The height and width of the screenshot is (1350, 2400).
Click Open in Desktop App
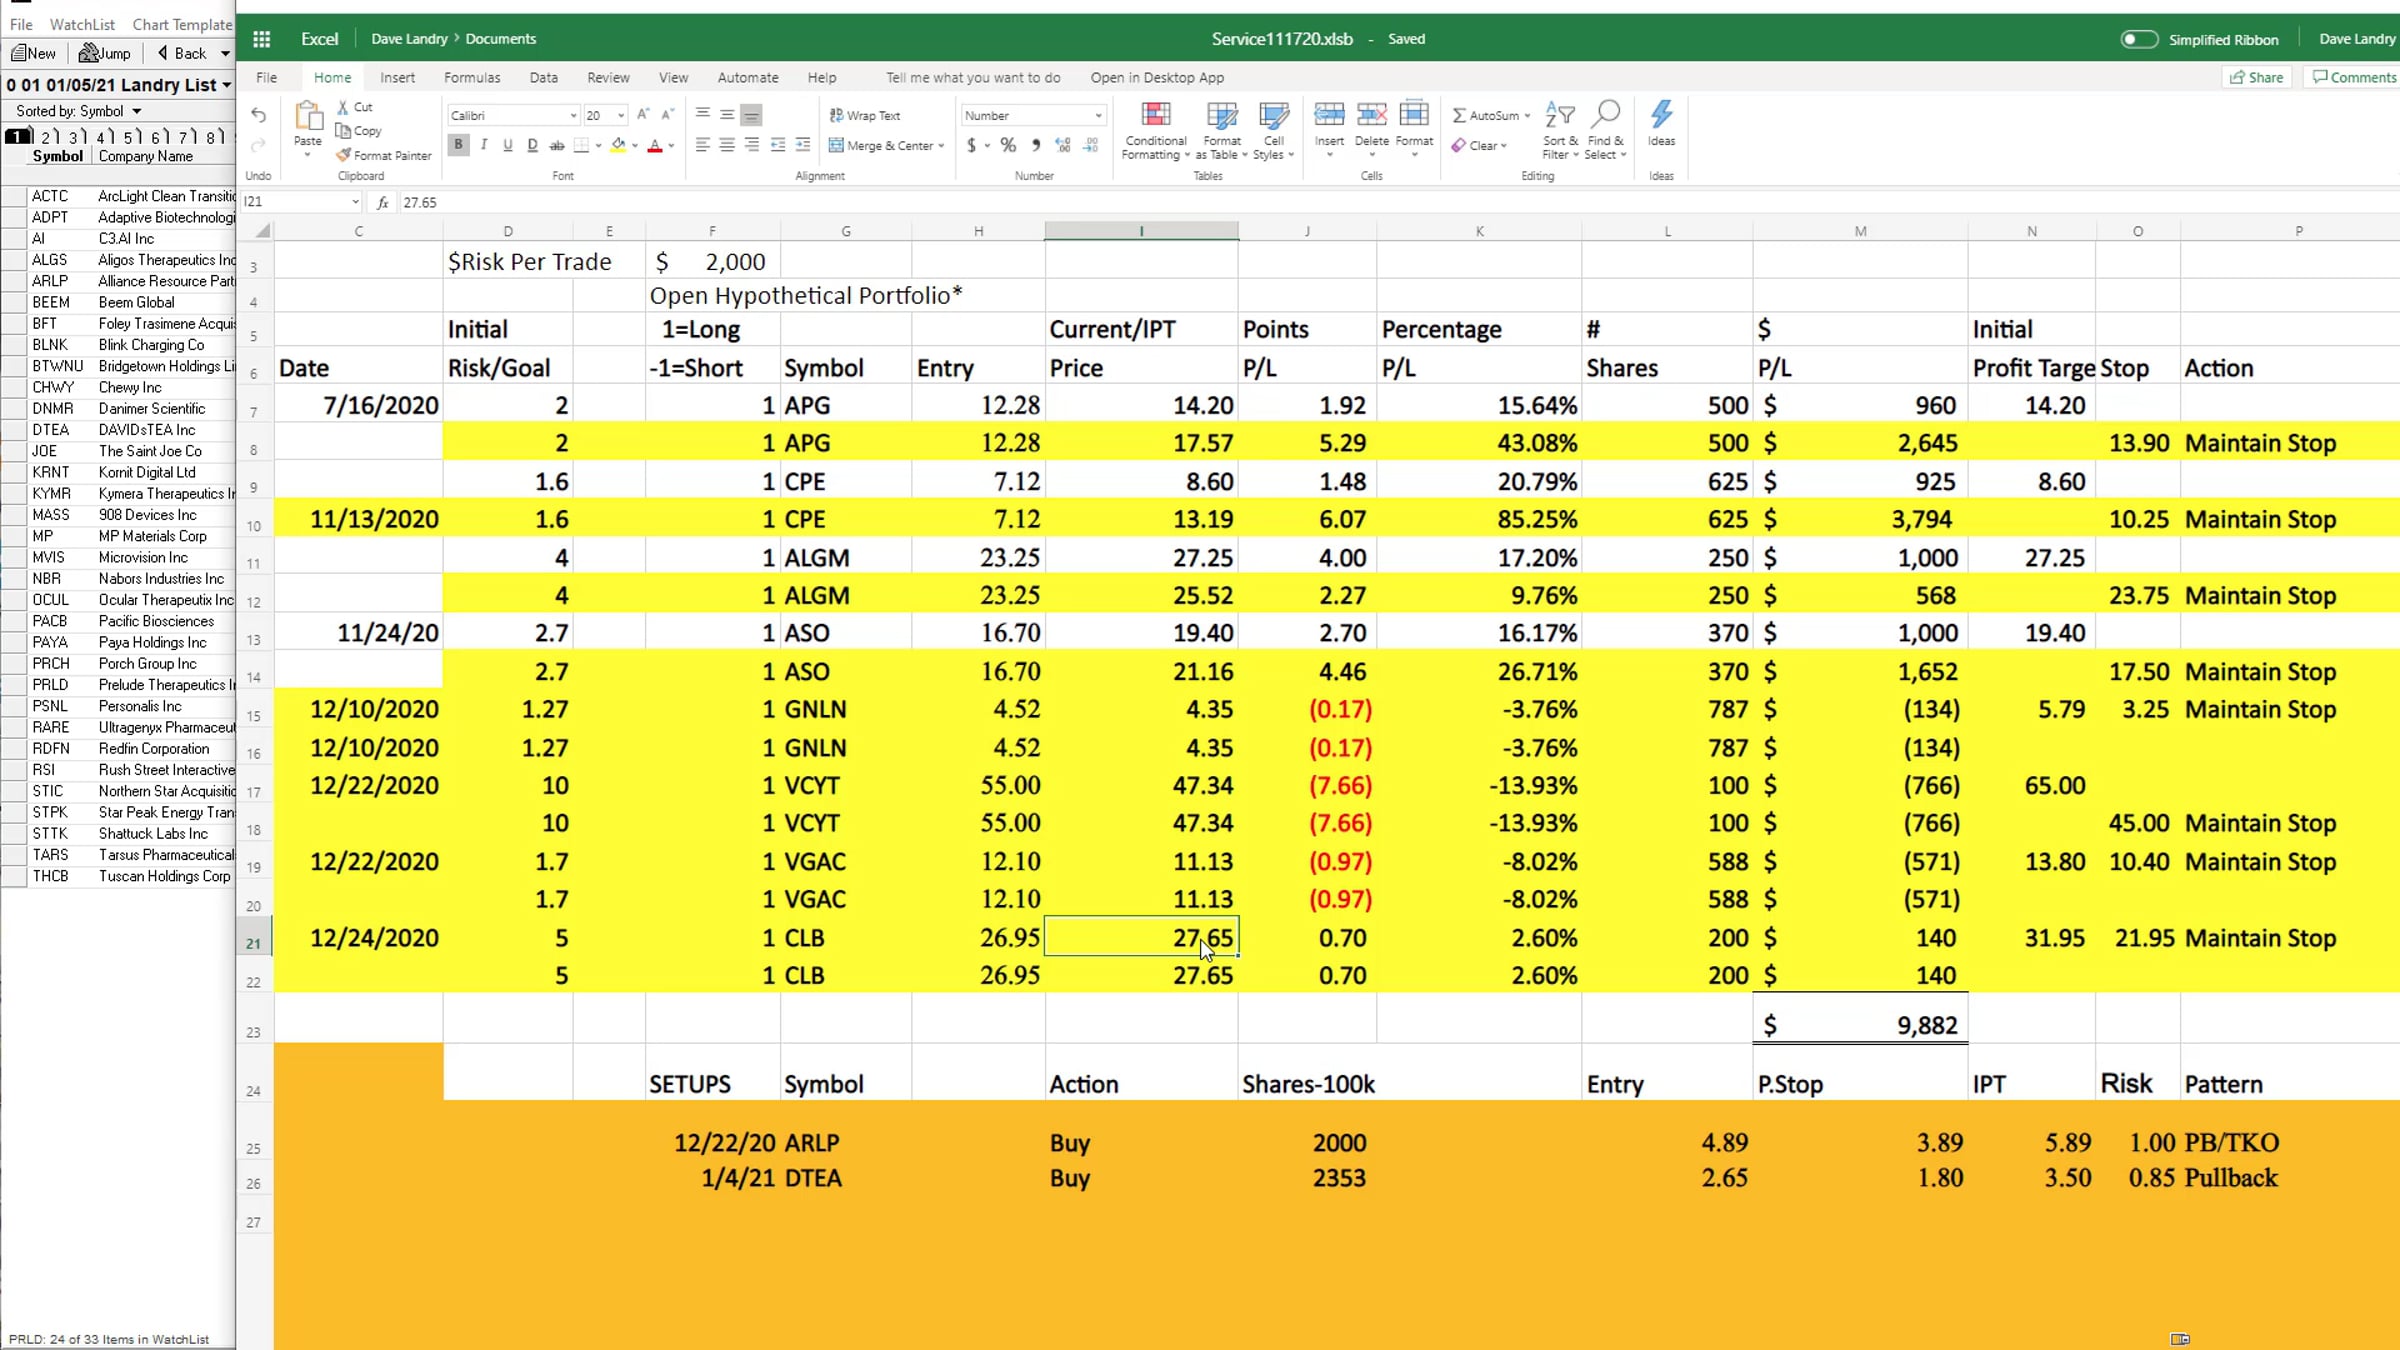pyautogui.click(x=1157, y=77)
